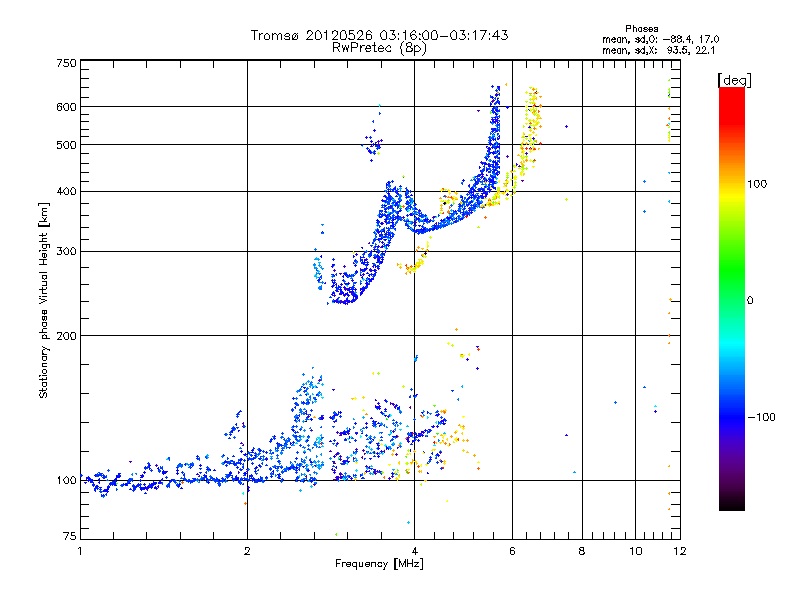800x600 pixels.
Task: Click the x-axis label '1'
Action: (80, 551)
